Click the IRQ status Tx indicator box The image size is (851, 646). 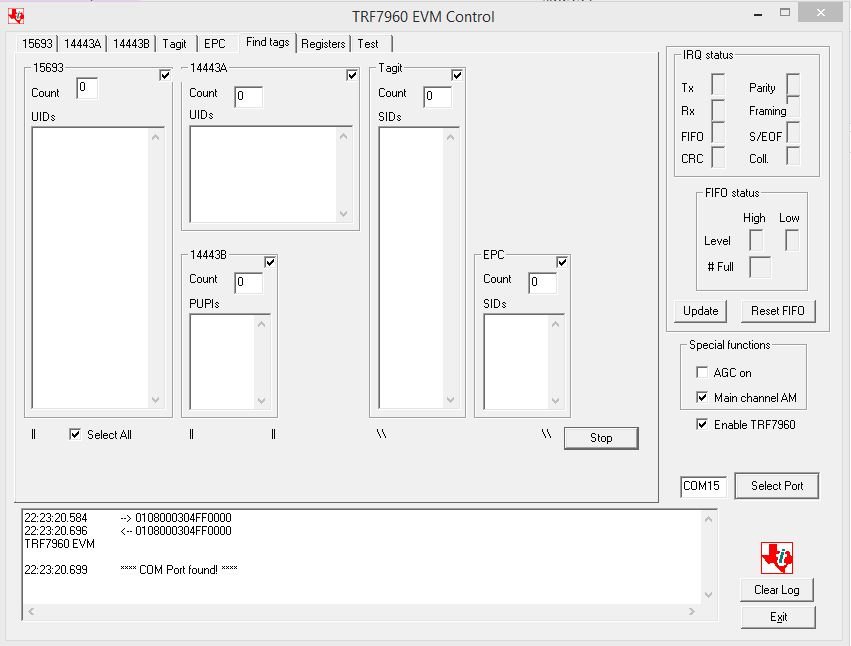[x=718, y=85]
